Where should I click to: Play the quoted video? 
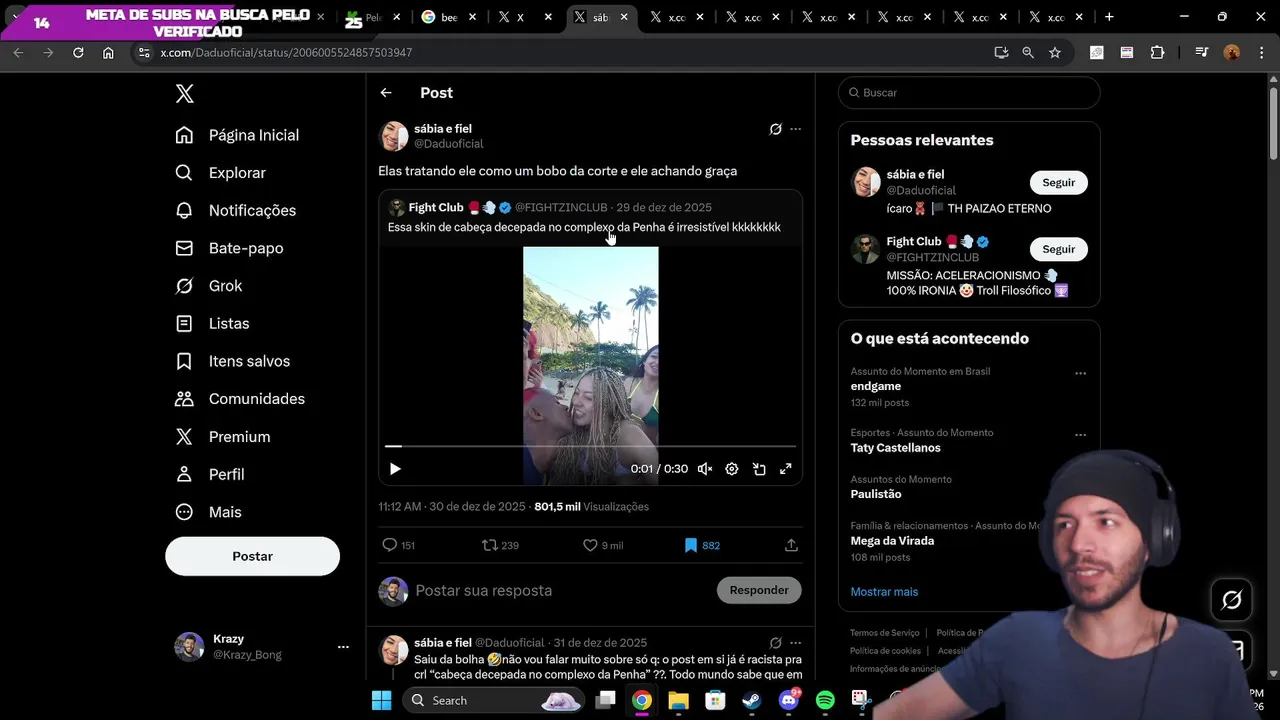(x=395, y=469)
